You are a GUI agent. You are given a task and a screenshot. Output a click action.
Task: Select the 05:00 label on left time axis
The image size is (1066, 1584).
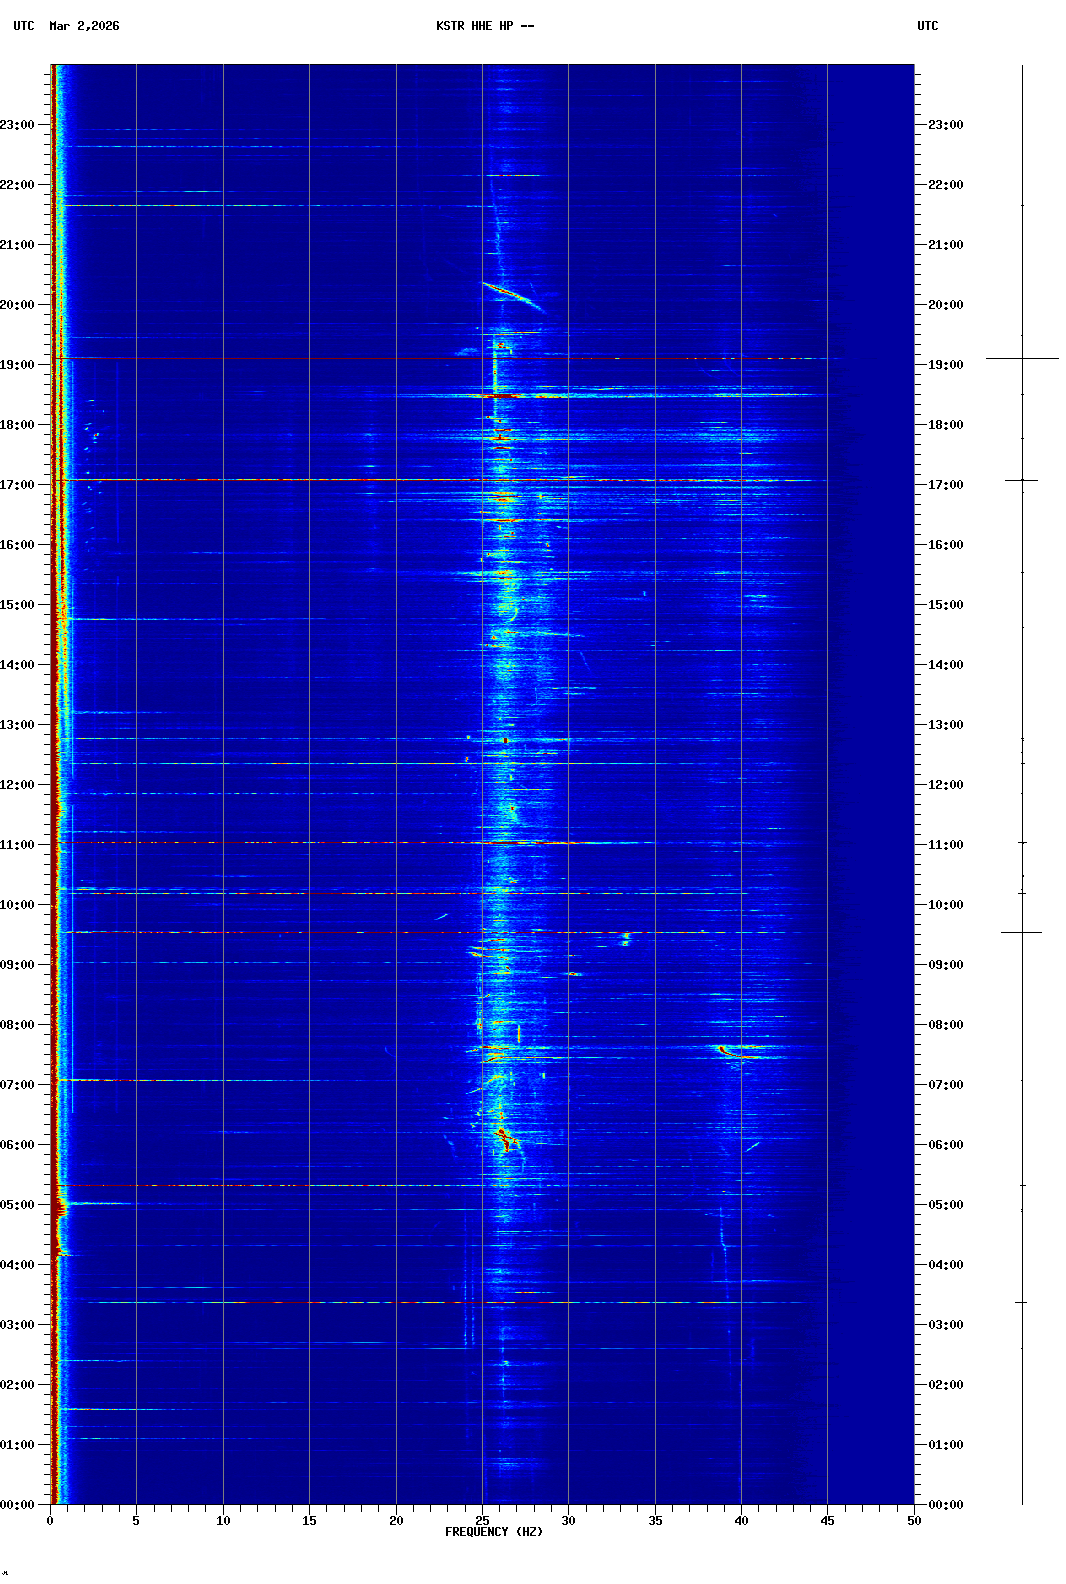pyautogui.click(x=18, y=1205)
